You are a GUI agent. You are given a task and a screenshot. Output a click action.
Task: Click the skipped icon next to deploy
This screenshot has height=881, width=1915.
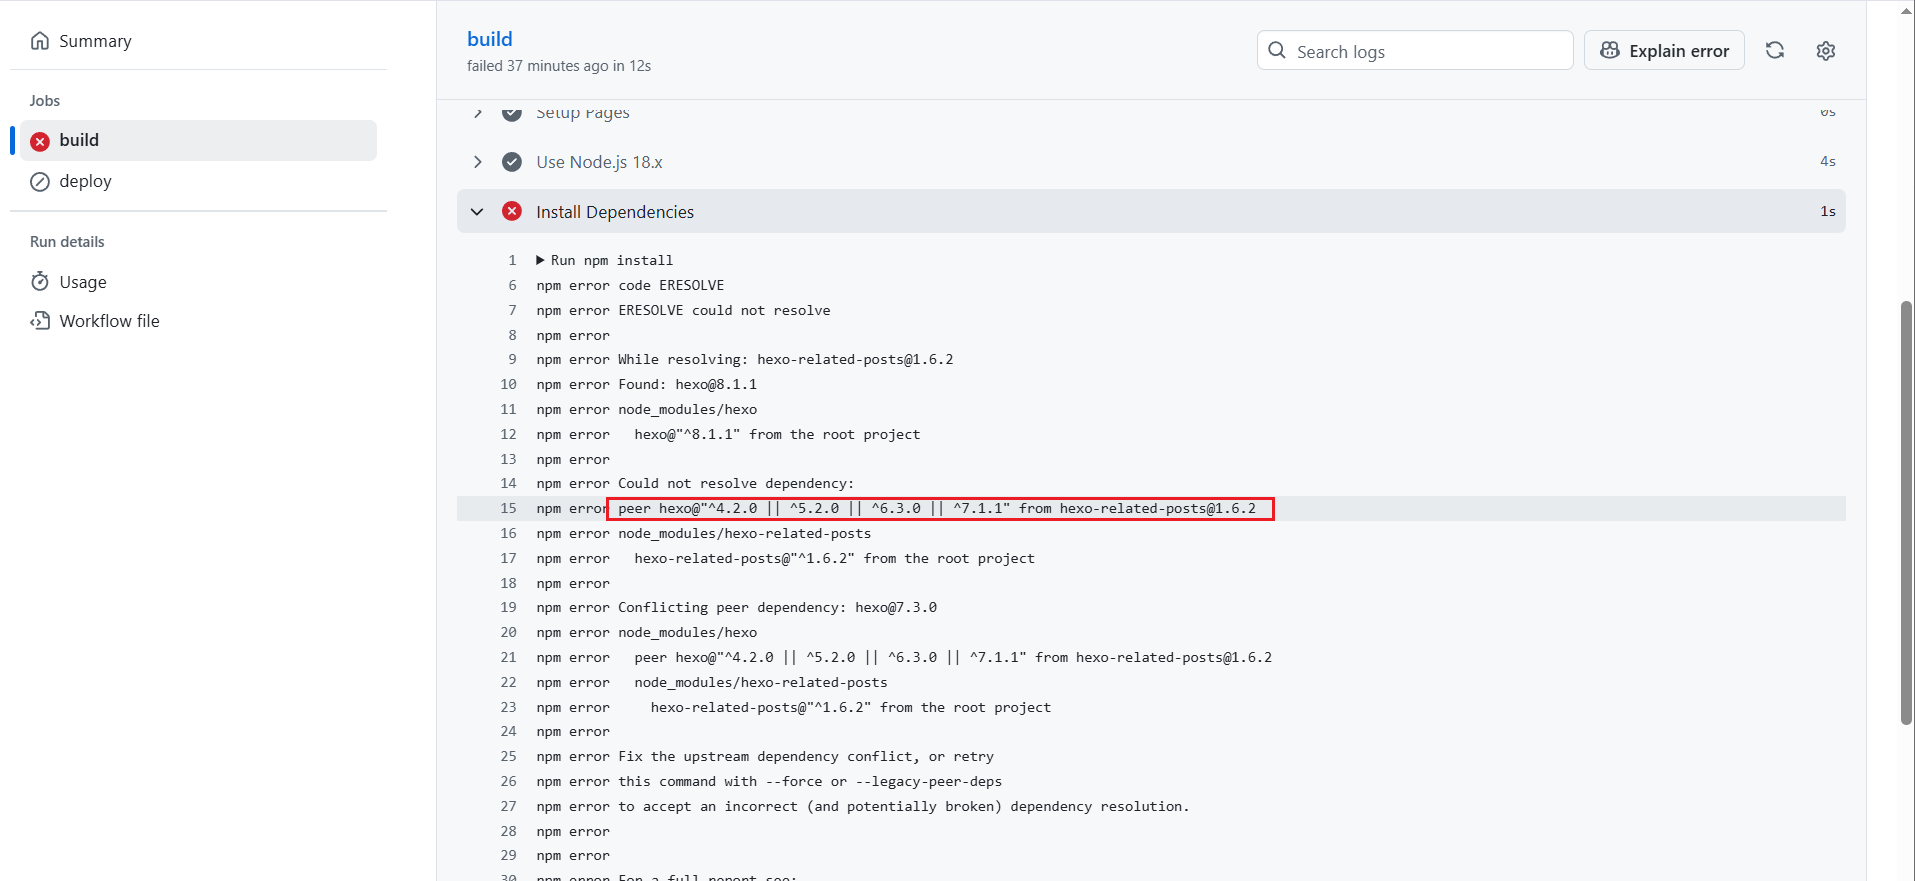click(x=40, y=181)
